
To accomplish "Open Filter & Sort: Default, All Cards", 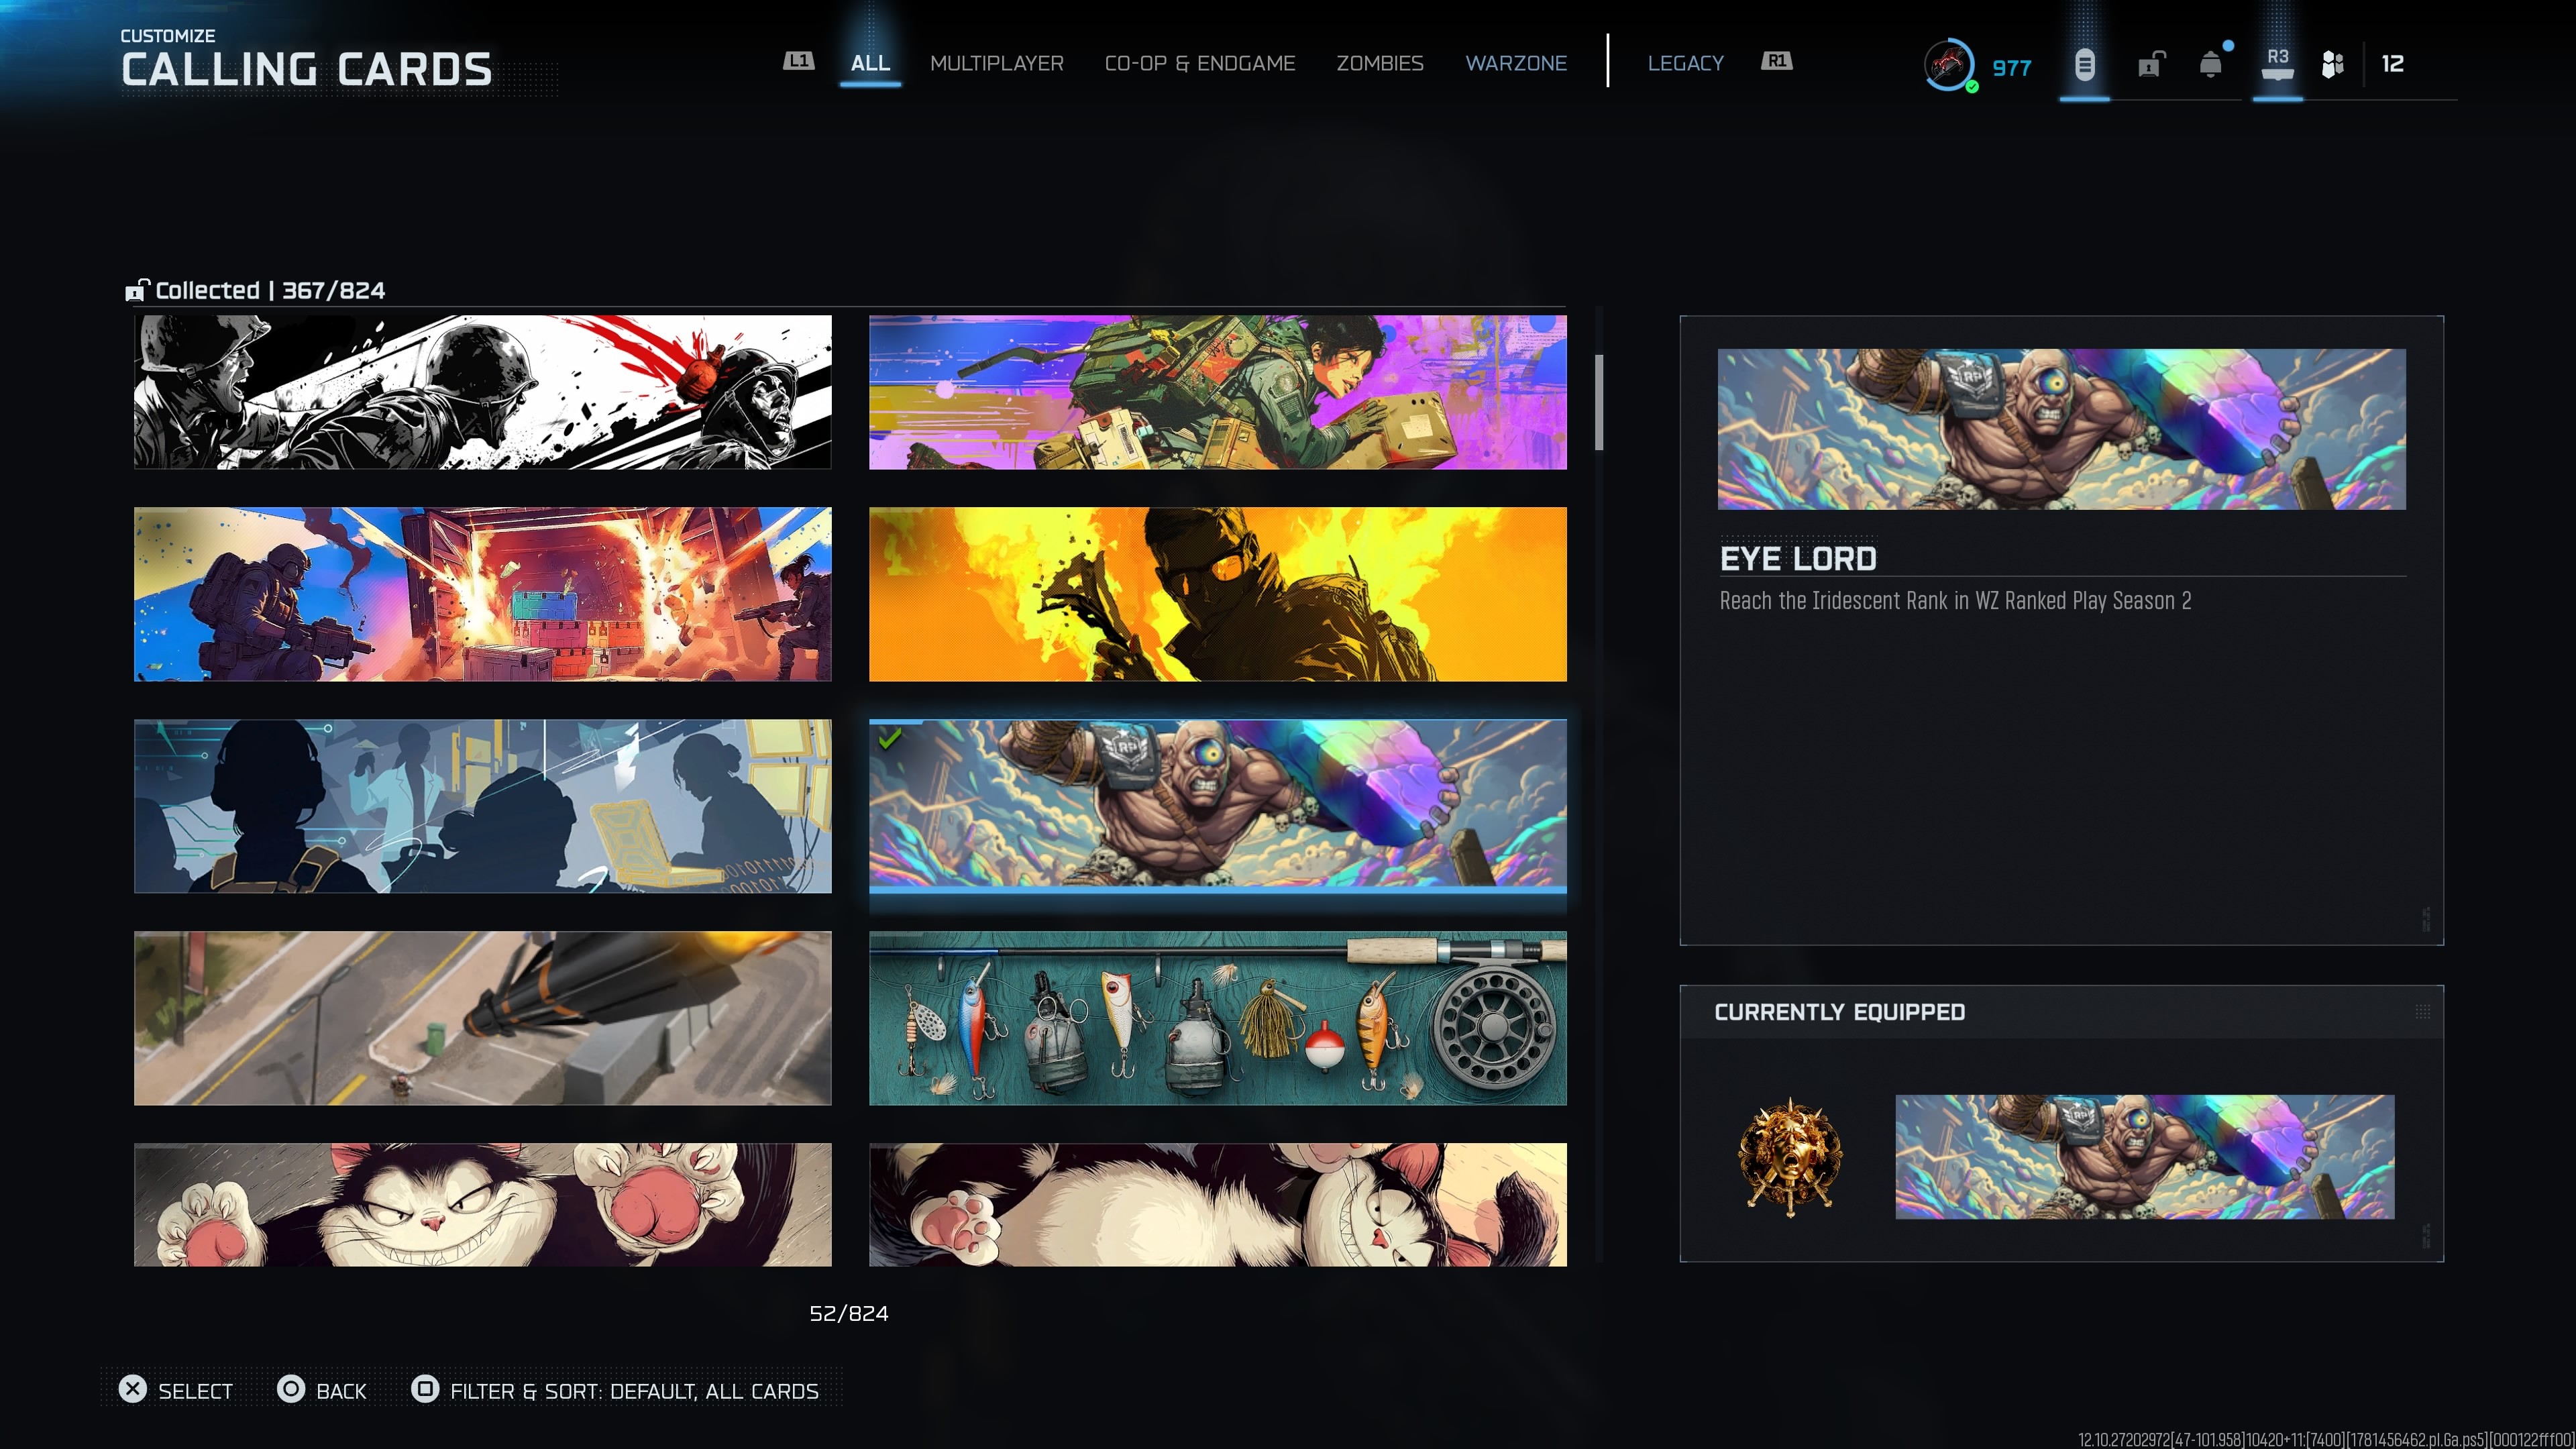I will pos(634,1391).
